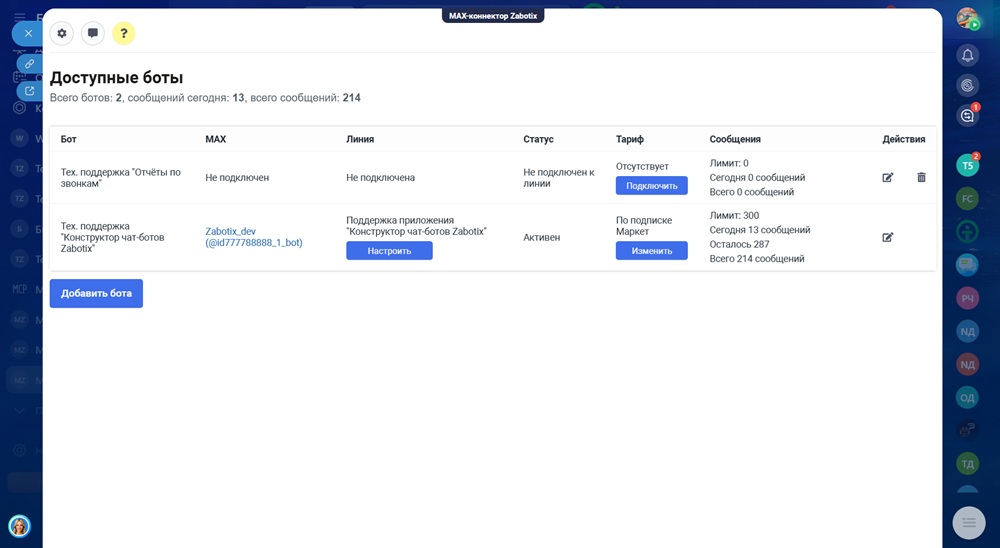Open the yellow help question mark
Image resolution: width=1000 pixels, height=548 pixels.
124,33
